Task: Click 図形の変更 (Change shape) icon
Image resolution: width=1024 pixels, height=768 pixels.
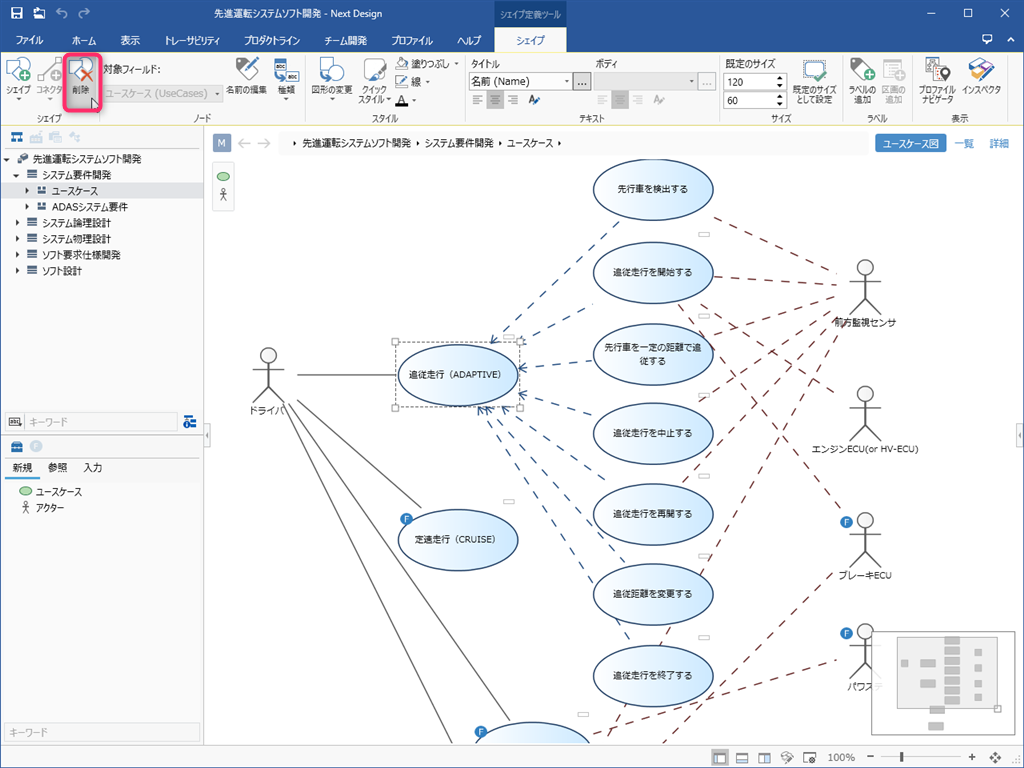Action: point(331,79)
